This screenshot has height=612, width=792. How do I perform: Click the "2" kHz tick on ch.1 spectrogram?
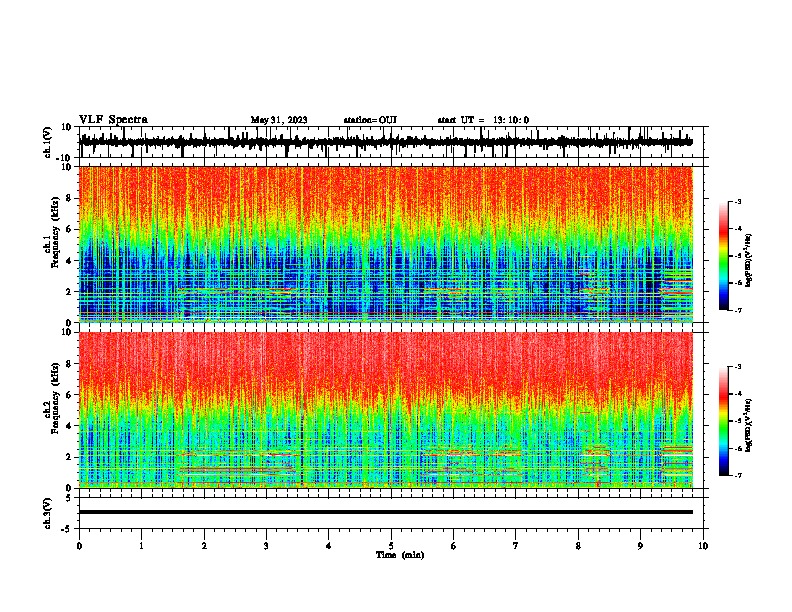pos(69,291)
